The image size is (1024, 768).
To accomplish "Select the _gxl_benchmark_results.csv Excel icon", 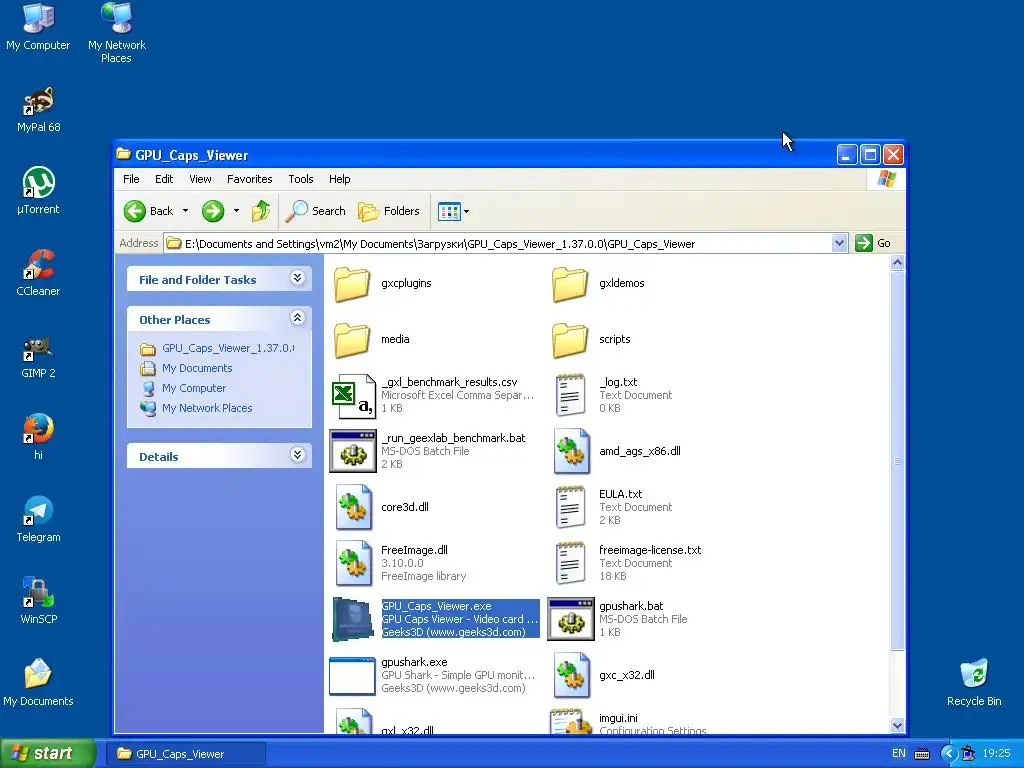I will (353, 396).
